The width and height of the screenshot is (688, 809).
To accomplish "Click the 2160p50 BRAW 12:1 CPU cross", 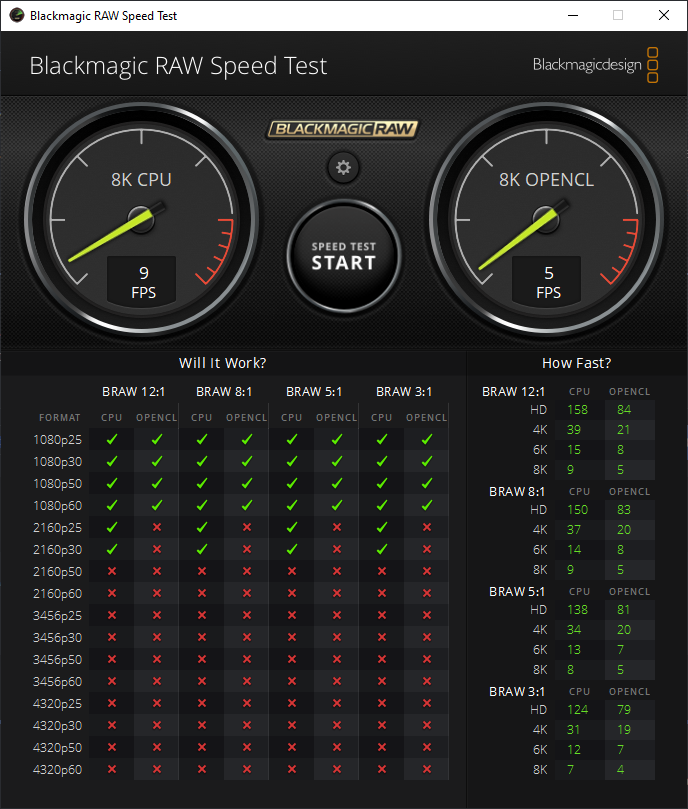I will tap(112, 571).
